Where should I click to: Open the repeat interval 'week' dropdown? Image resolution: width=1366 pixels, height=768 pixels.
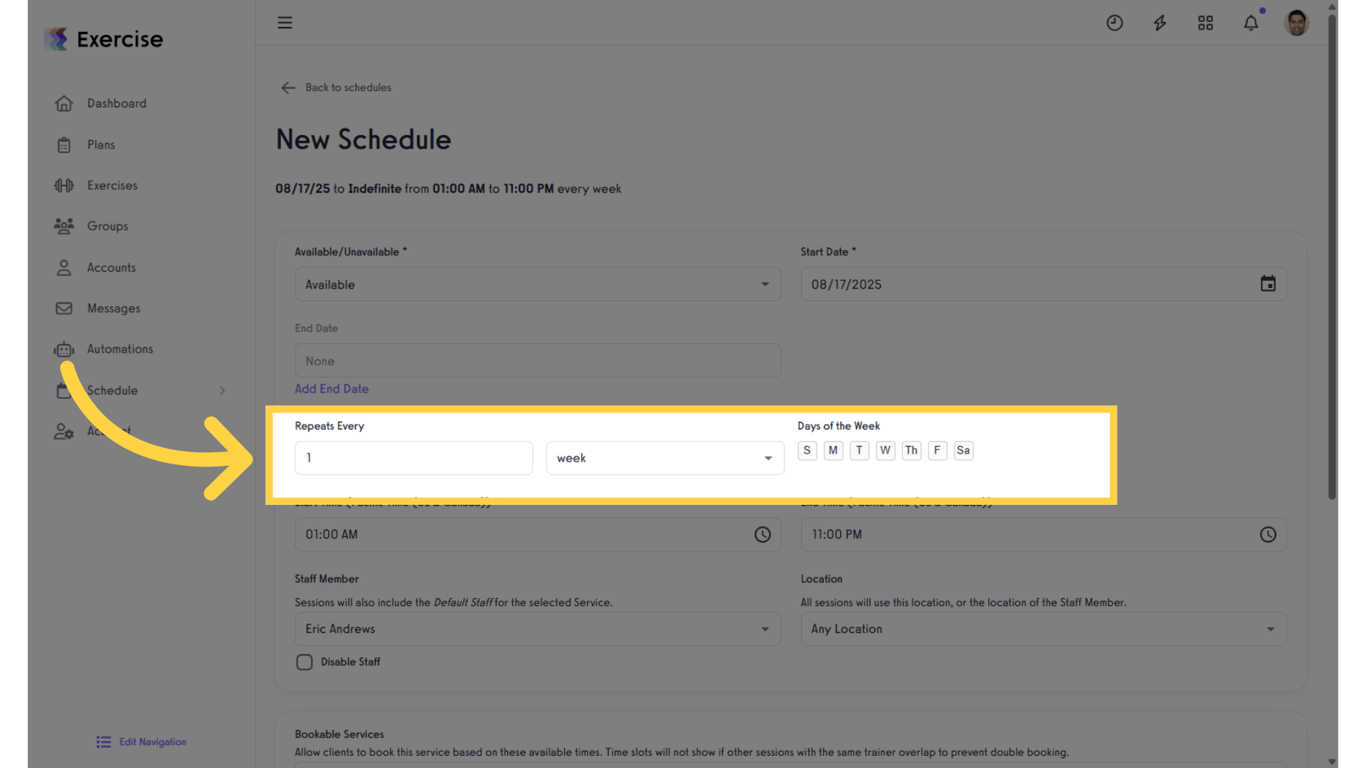point(665,458)
